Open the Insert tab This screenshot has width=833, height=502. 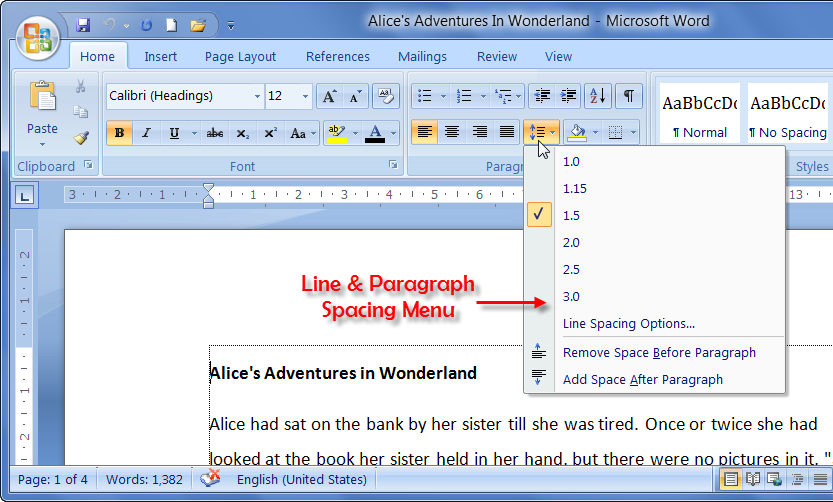160,56
